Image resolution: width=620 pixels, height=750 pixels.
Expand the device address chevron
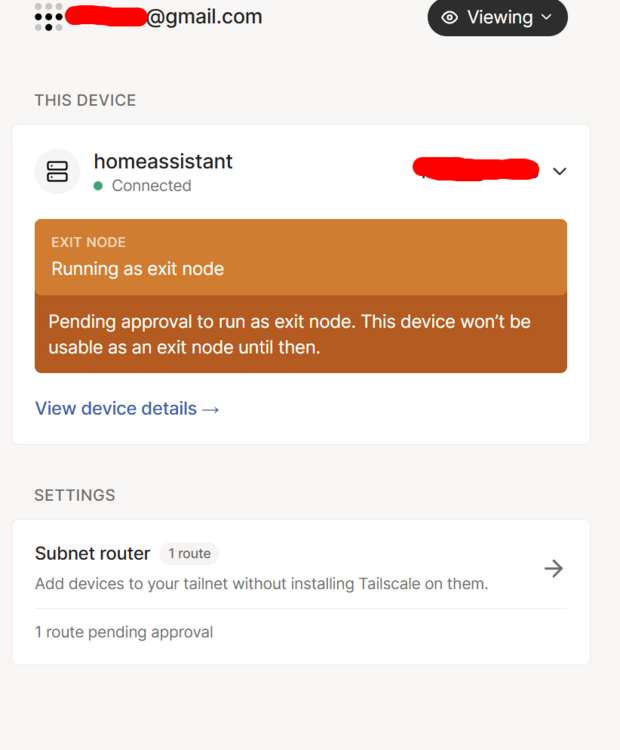(559, 171)
